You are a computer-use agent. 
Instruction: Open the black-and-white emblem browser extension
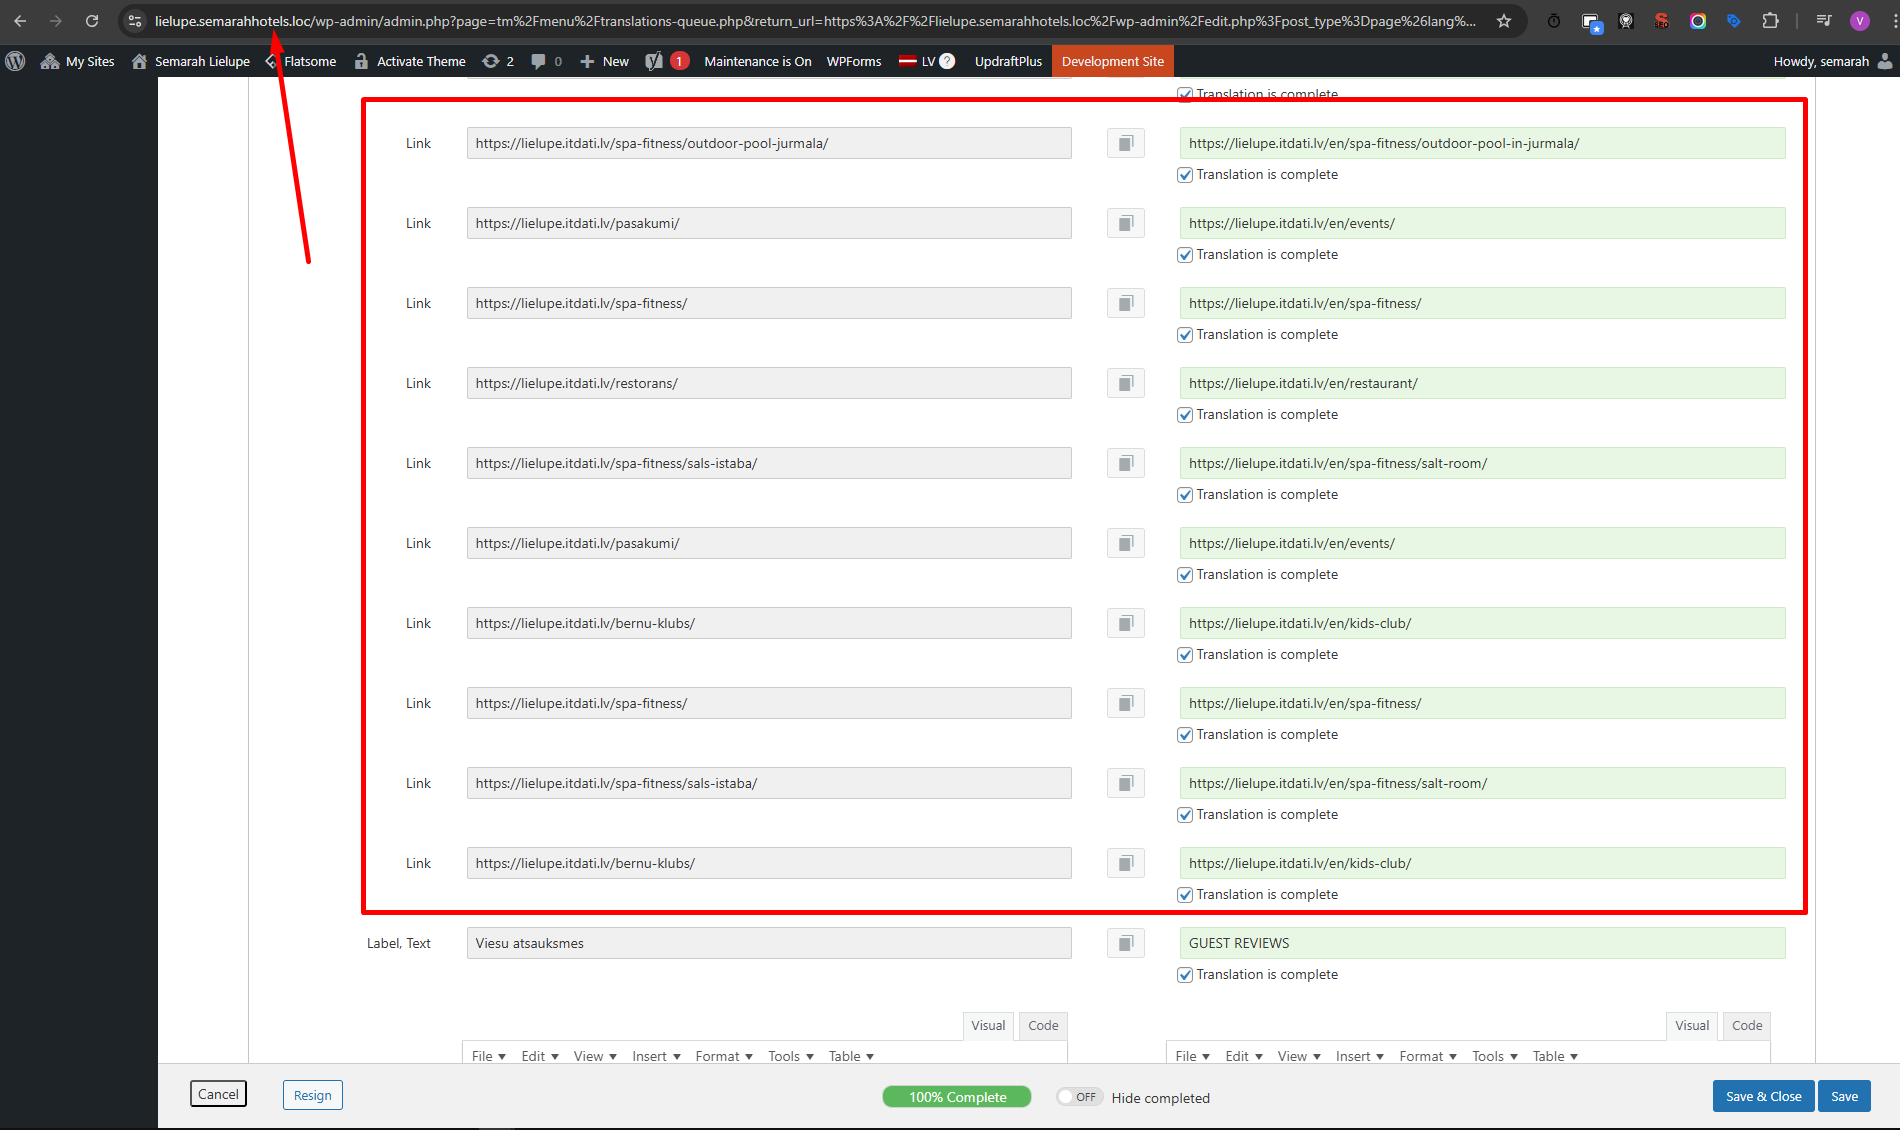[1626, 21]
